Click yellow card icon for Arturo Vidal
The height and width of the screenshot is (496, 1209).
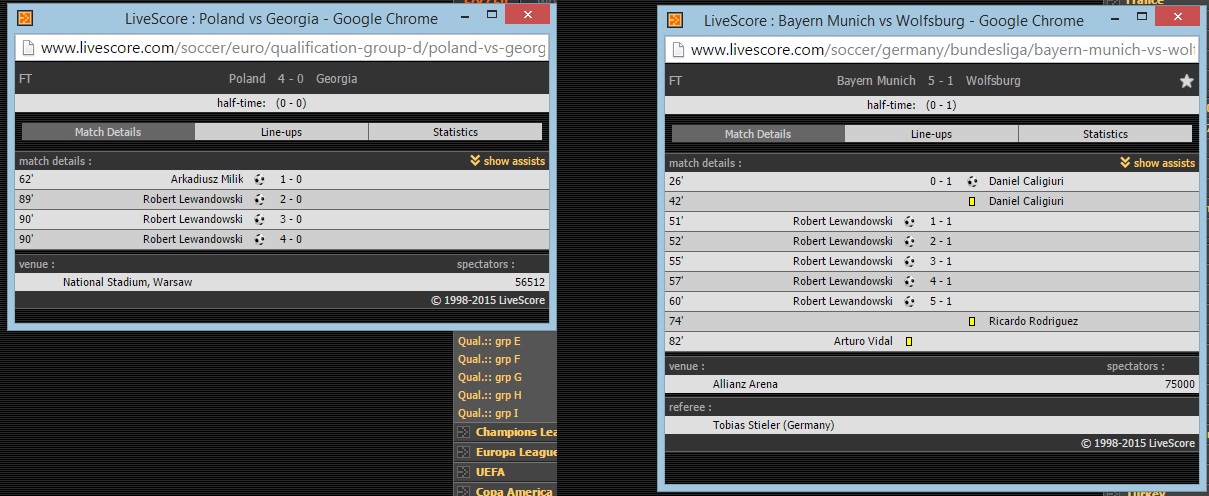(x=909, y=341)
